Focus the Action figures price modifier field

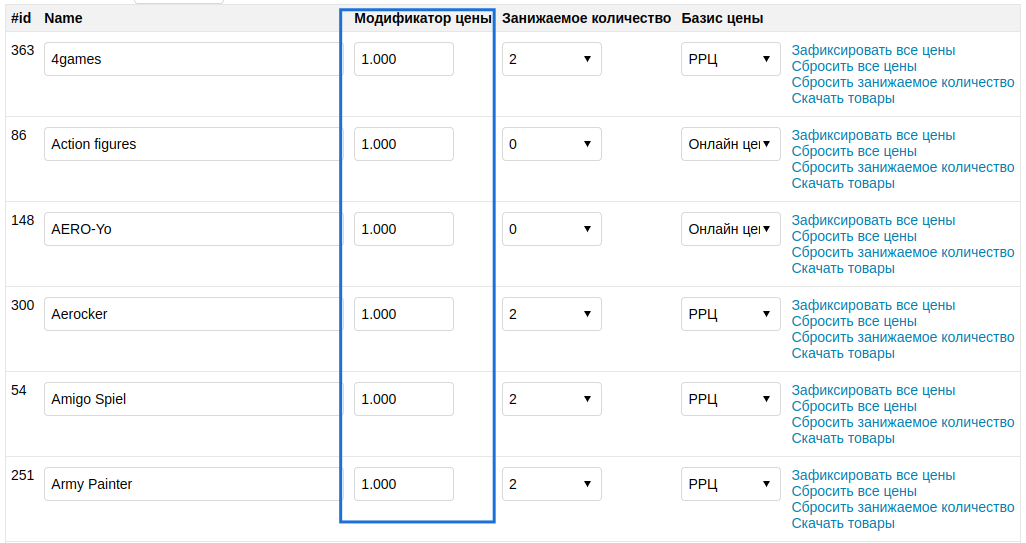coord(403,144)
